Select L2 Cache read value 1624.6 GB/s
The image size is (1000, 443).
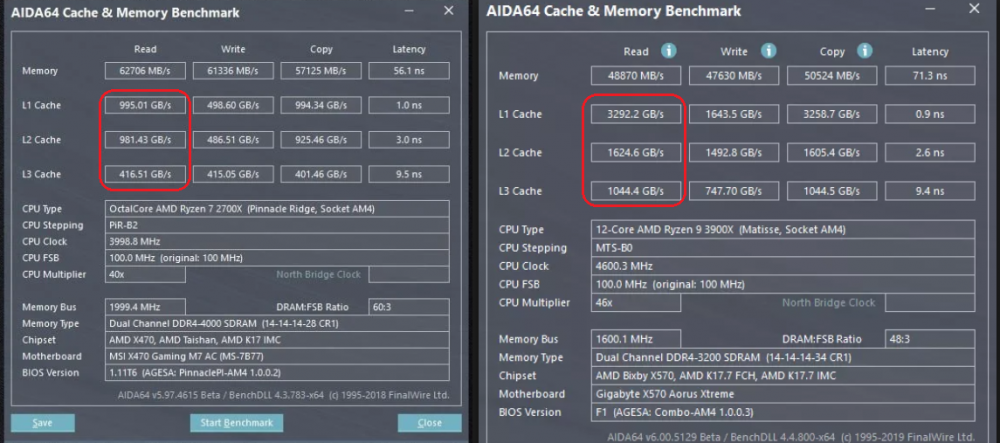[x=636, y=152]
